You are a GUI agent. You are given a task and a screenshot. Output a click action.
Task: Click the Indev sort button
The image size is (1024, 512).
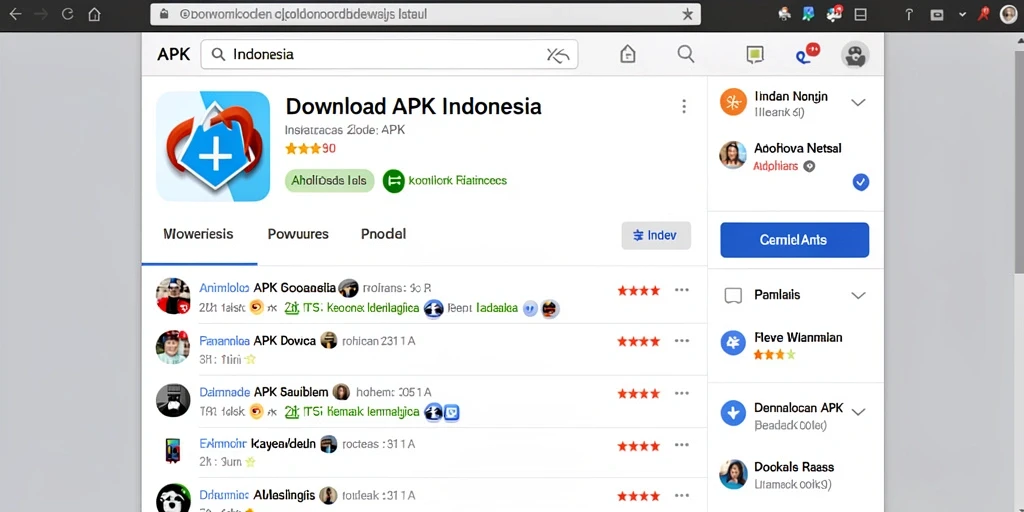point(656,236)
